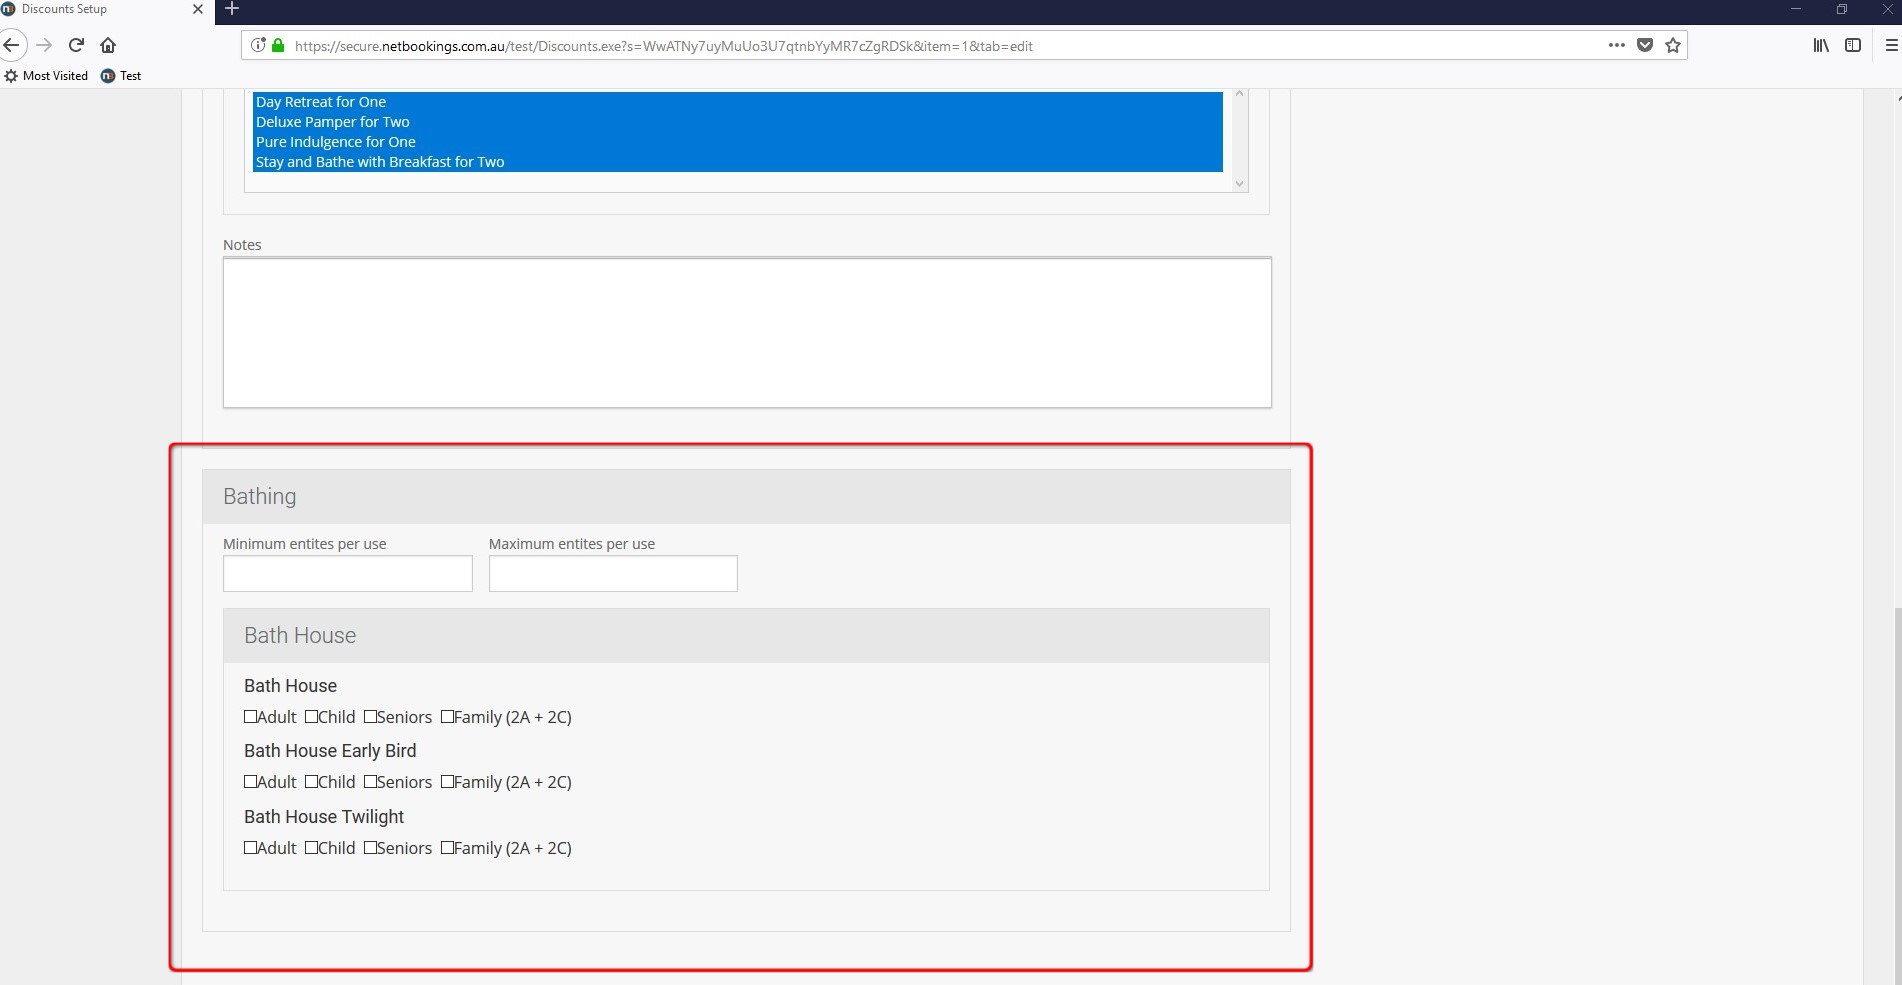Check Adult under Bath House Early Bird
1902x985 pixels.
251,782
